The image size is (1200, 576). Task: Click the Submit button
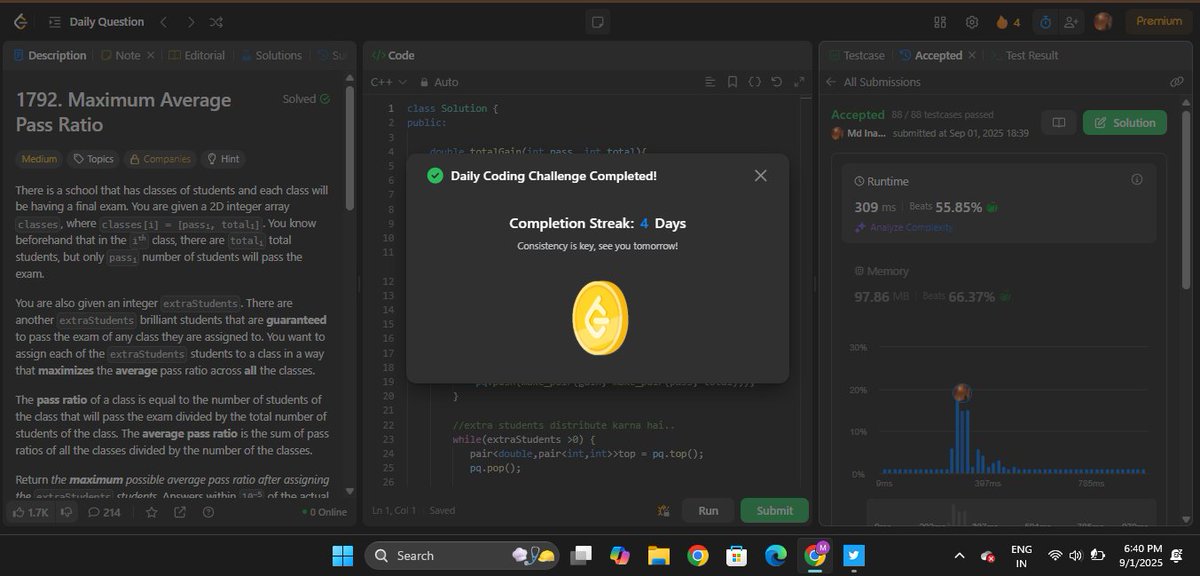(774, 510)
